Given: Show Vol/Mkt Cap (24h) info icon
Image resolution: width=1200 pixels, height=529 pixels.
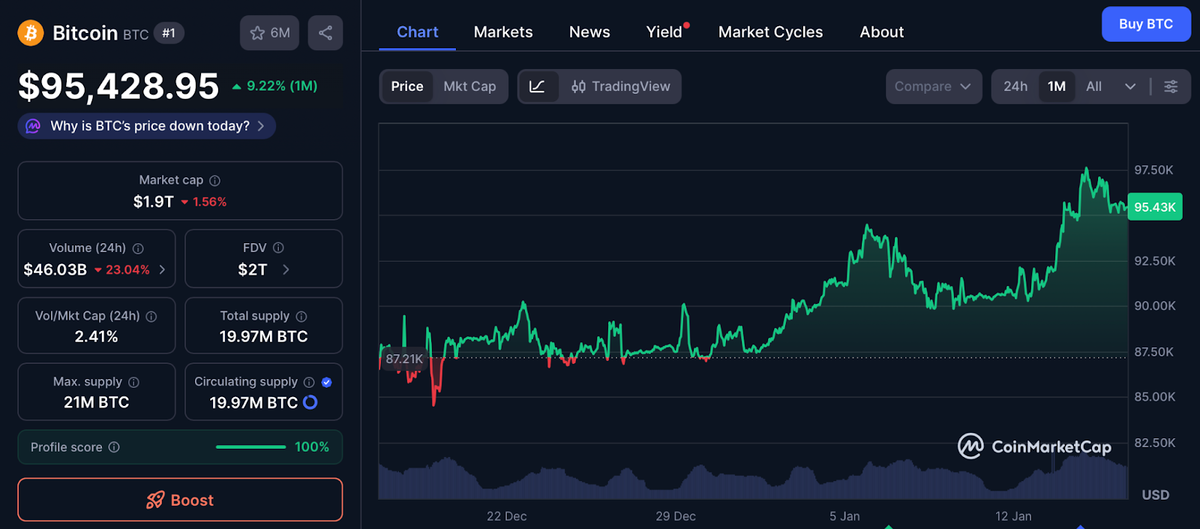Looking at the screenshot, I should [151, 316].
